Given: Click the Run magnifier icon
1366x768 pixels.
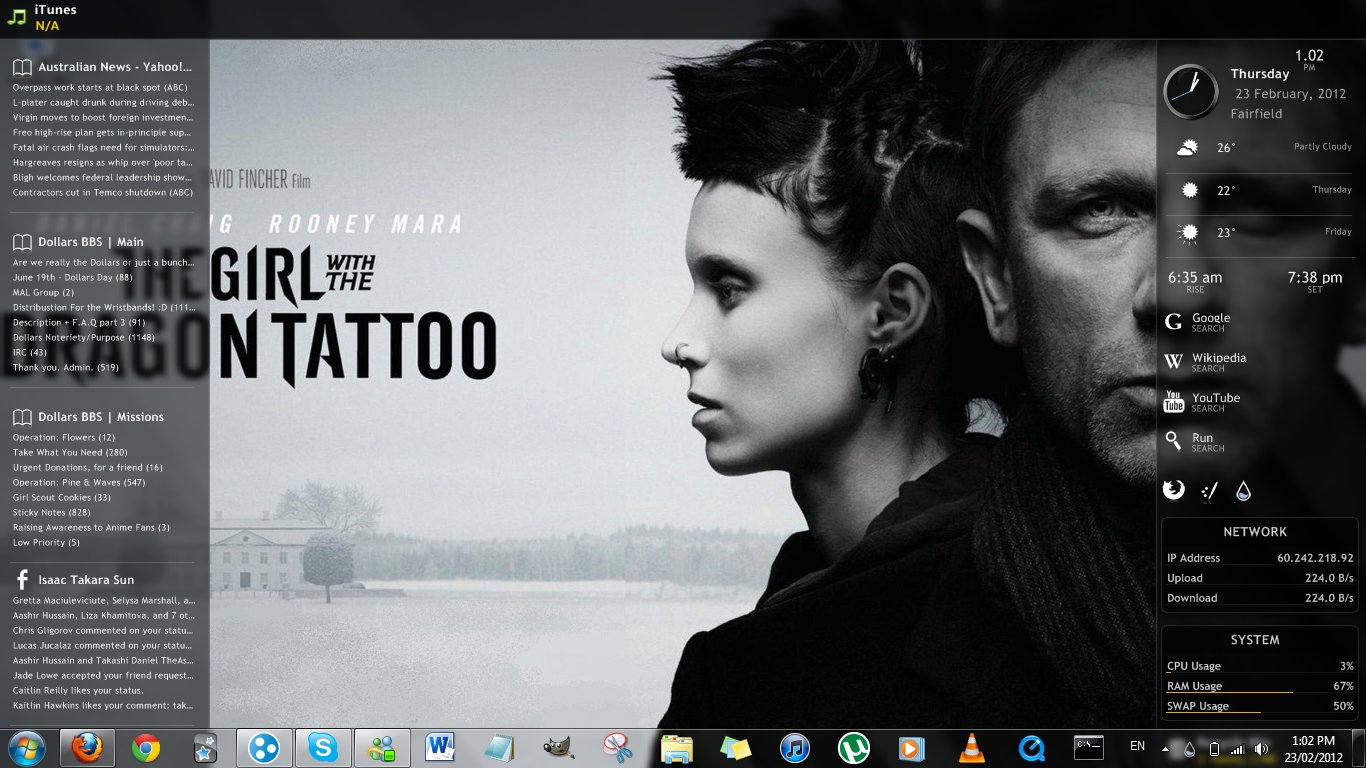Looking at the screenshot, I should point(1173,441).
